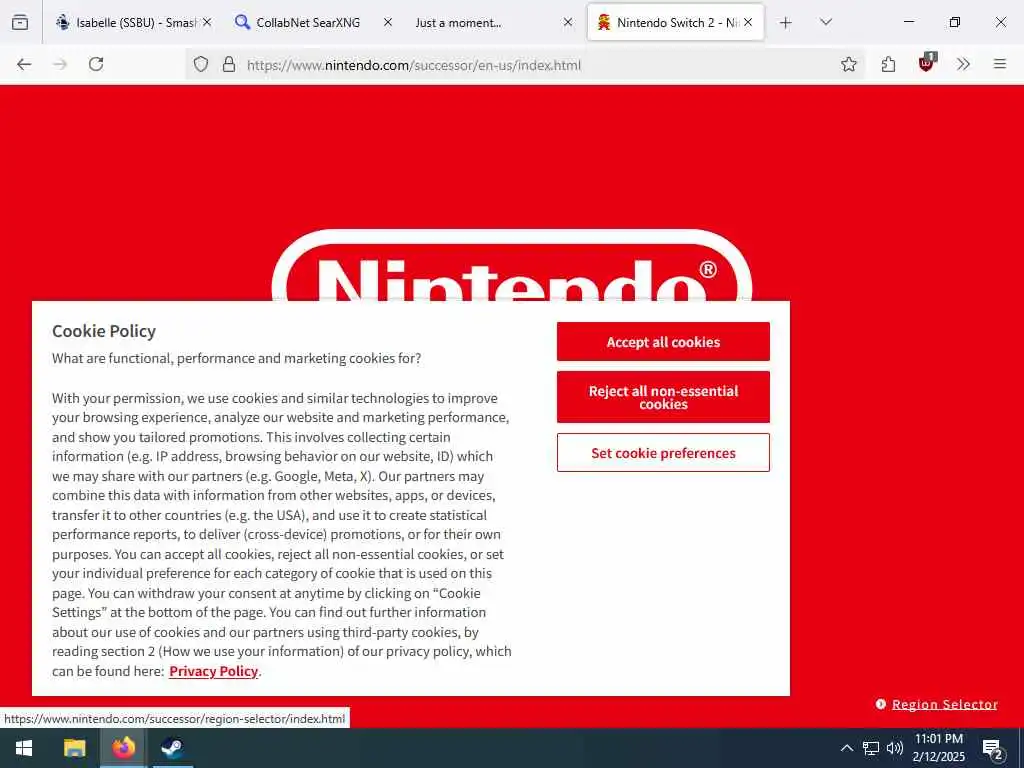Restore down the Firefox window
This screenshot has width=1024, height=768.
954,22
